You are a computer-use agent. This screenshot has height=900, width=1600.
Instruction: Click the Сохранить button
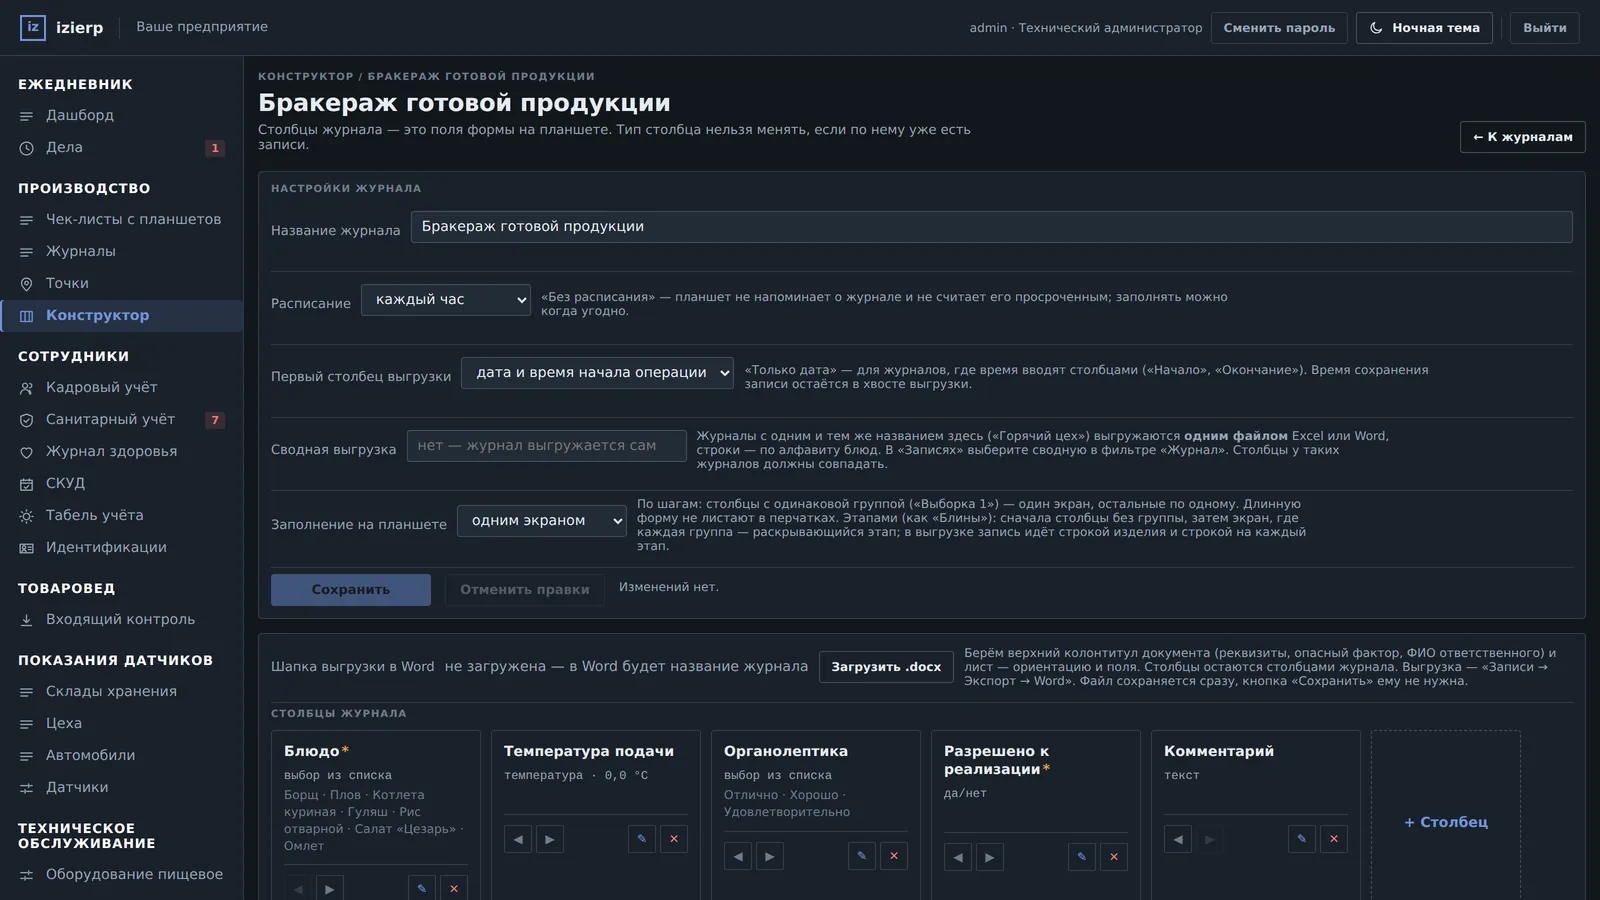[351, 590]
